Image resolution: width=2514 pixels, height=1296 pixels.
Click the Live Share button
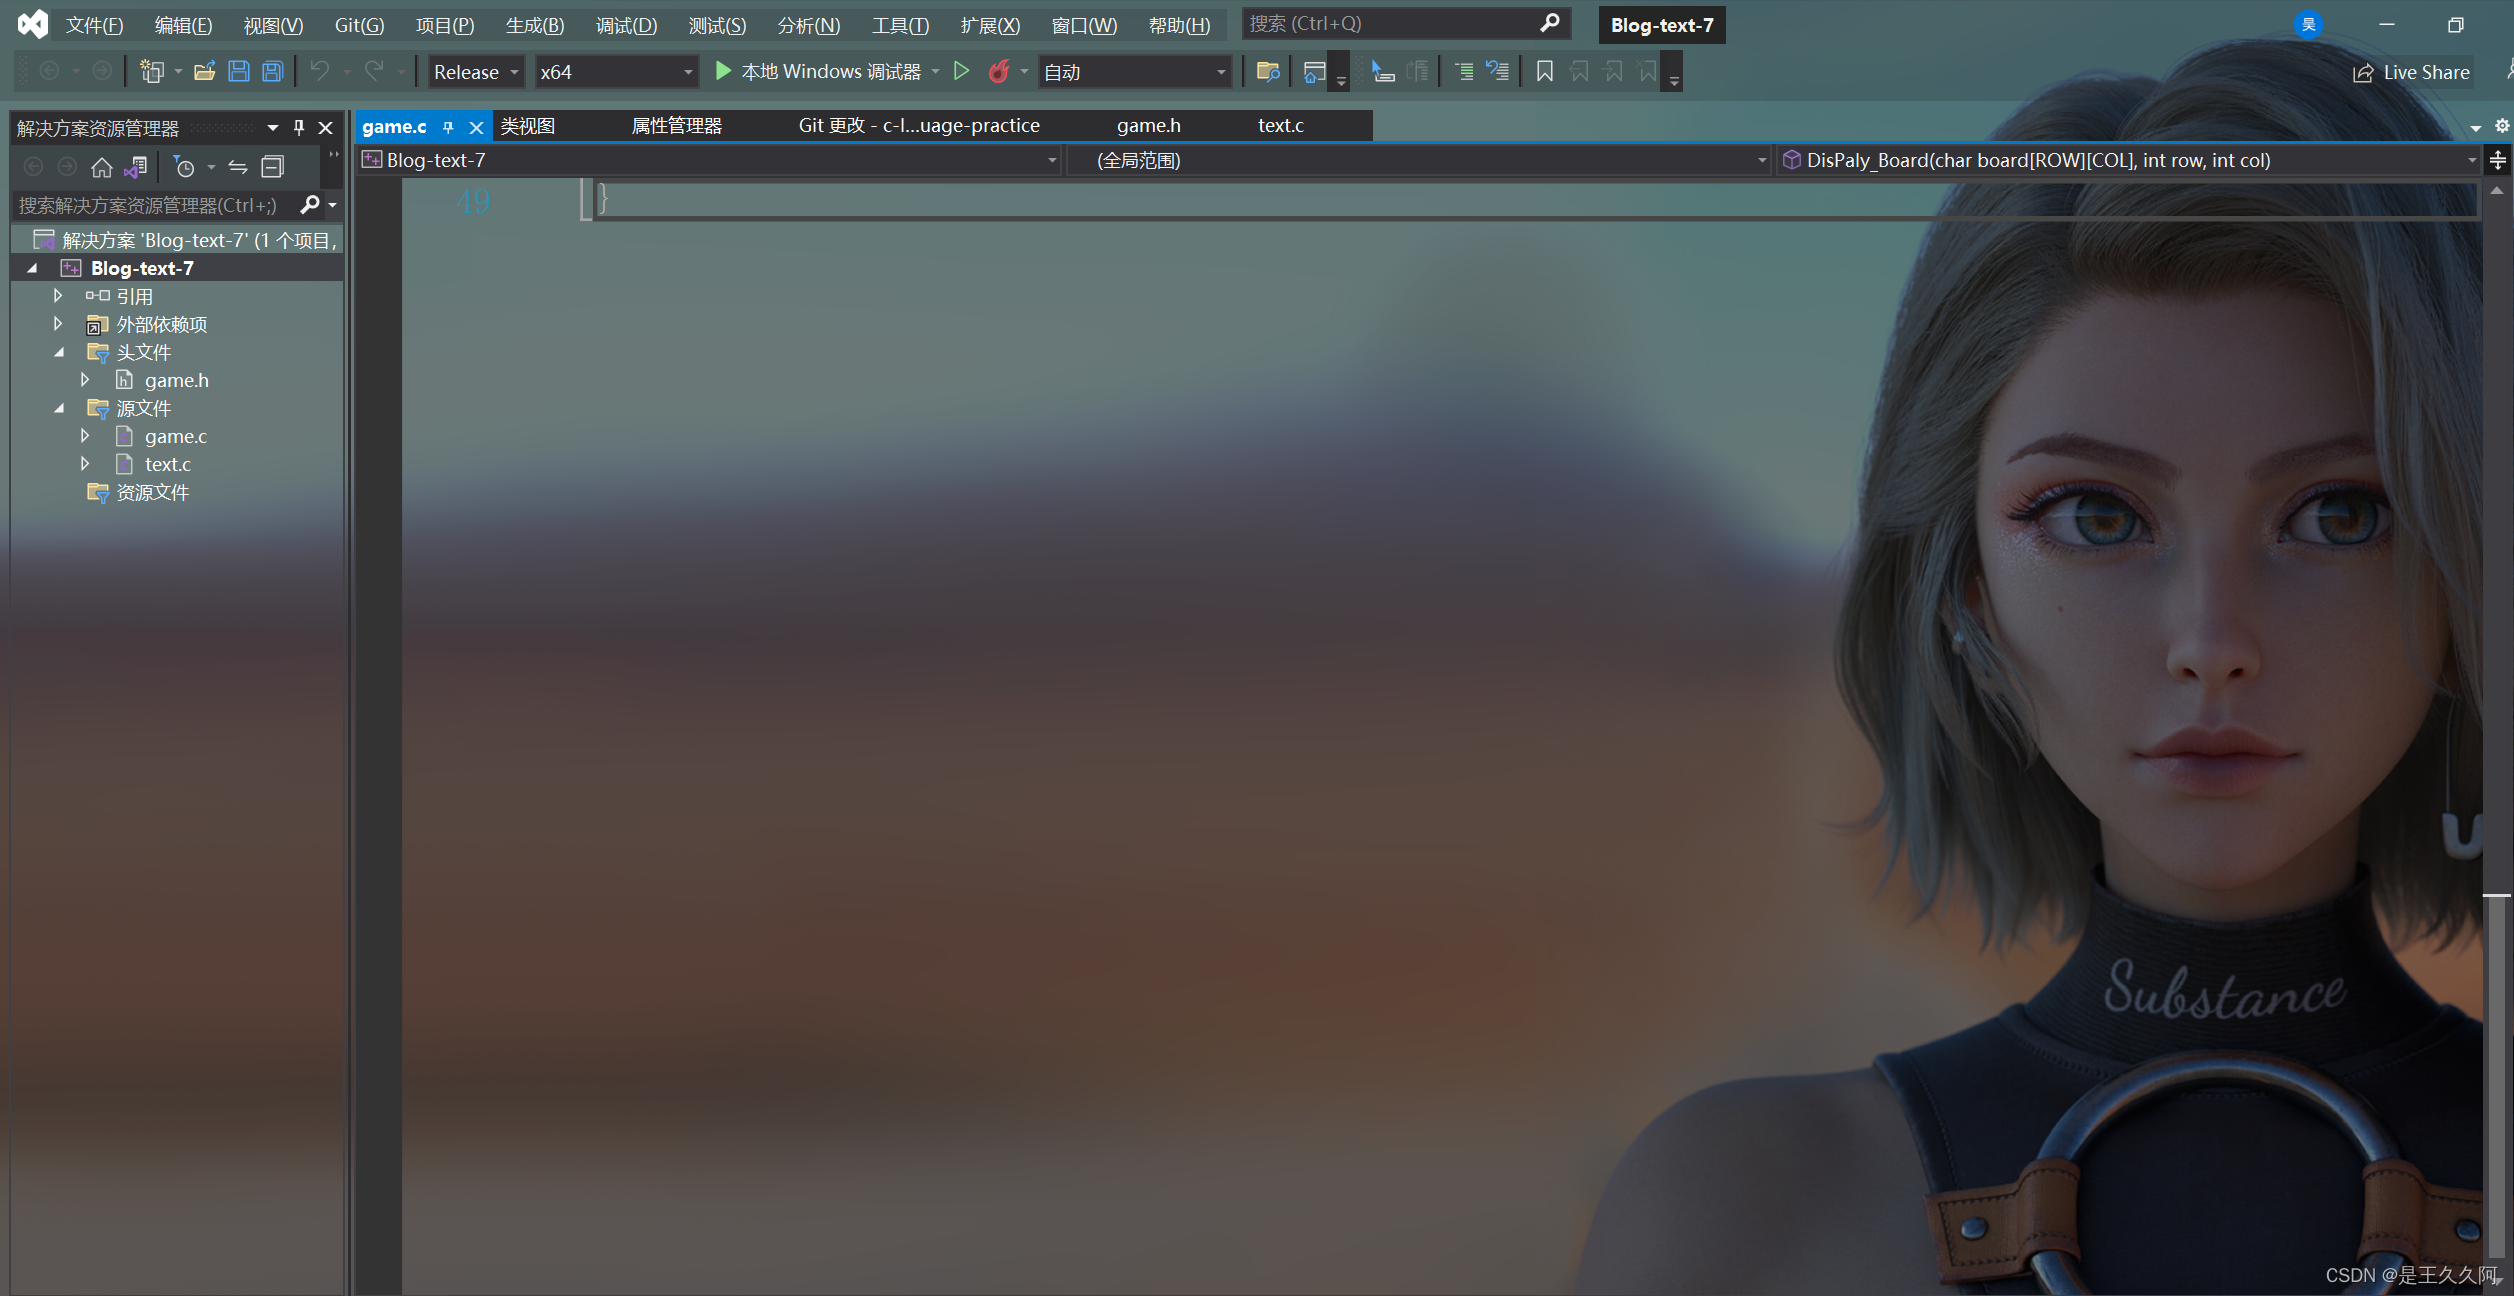tap(2411, 72)
